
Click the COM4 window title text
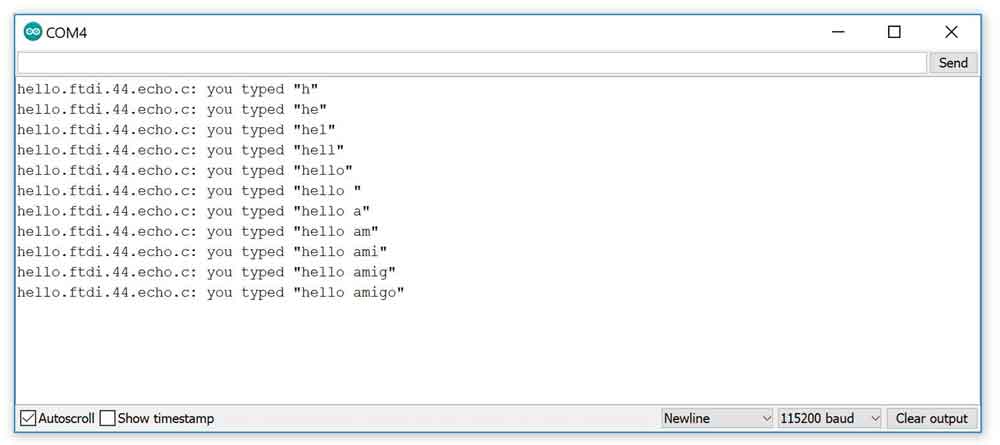(68, 32)
